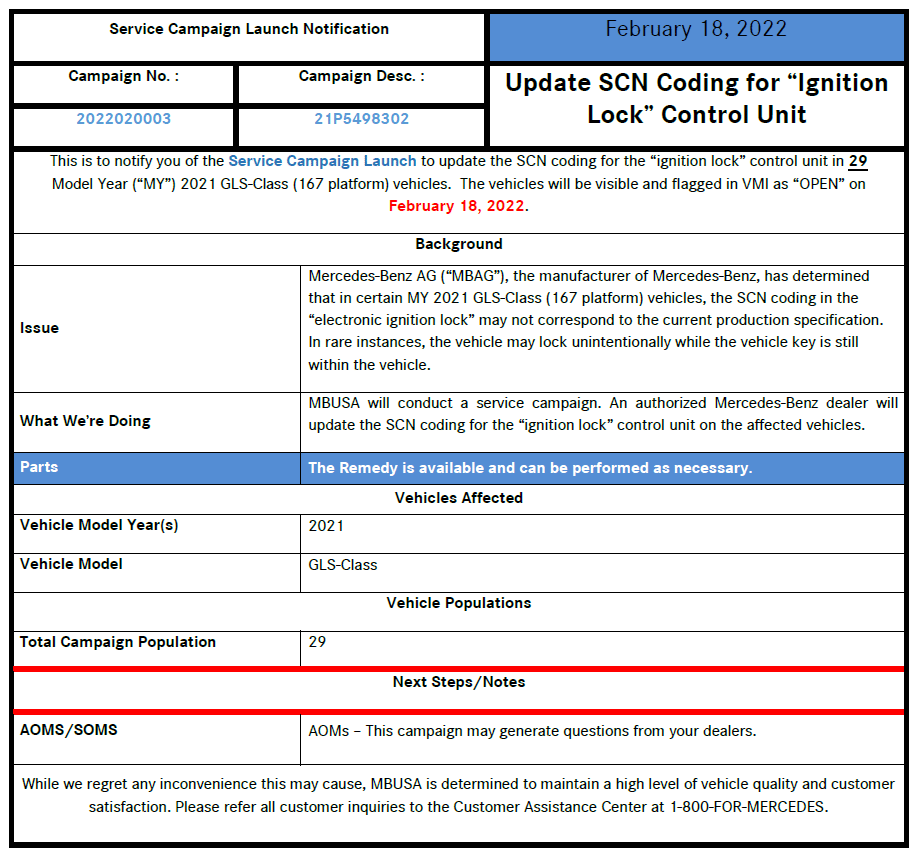
Task: Click the Issue paragraph starting 'Mercedes-Benz AG'
Action: tap(596, 320)
